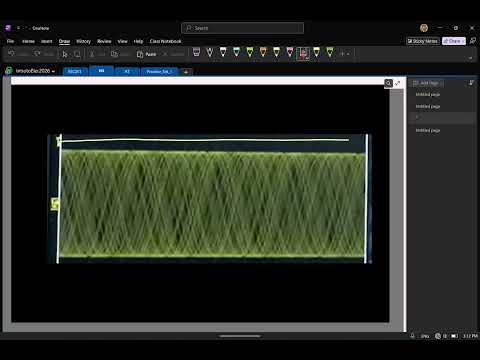Open the Class Notebook tab
480x360 pixels.
coord(165,41)
